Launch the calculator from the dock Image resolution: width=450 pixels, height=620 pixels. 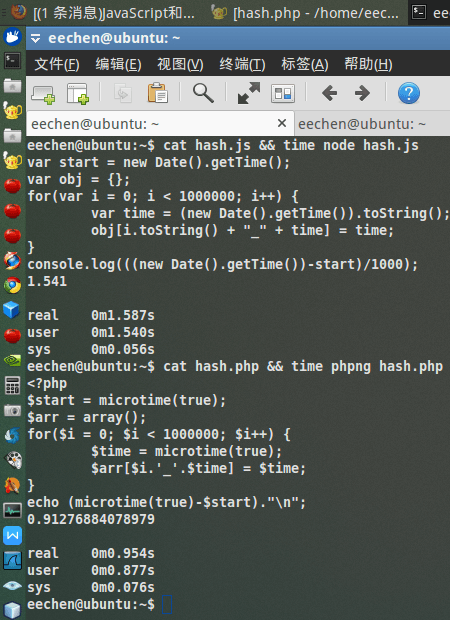tap(12, 385)
